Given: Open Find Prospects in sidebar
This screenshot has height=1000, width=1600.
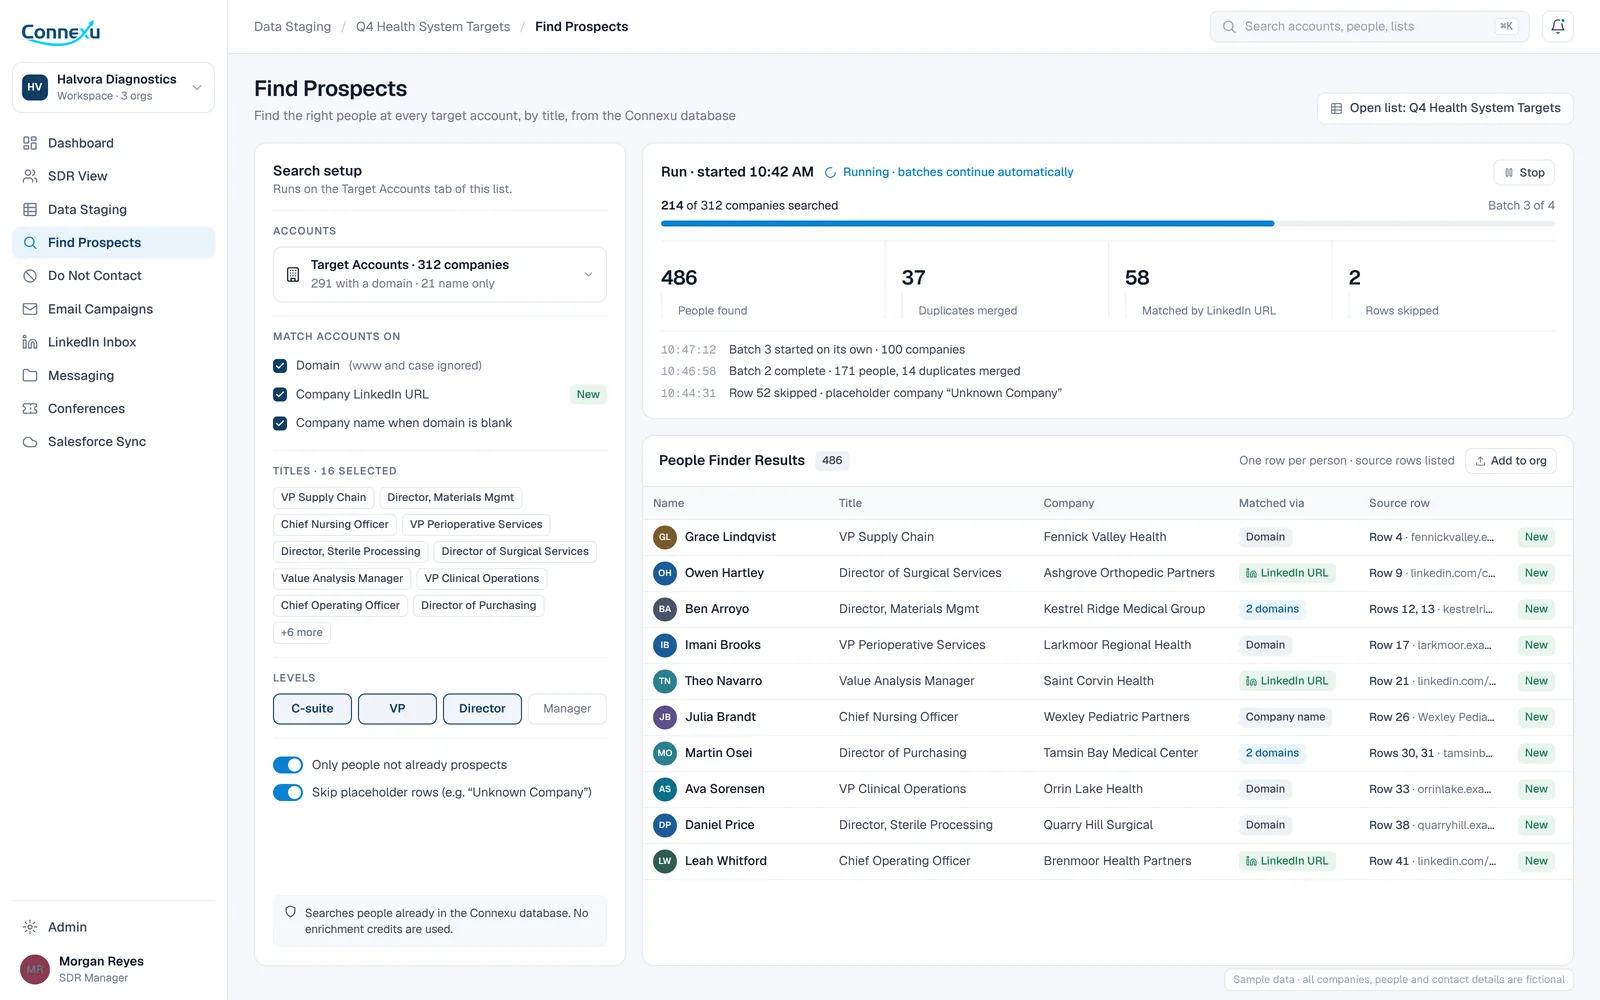Looking at the screenshot, I should tap(113, 242).
